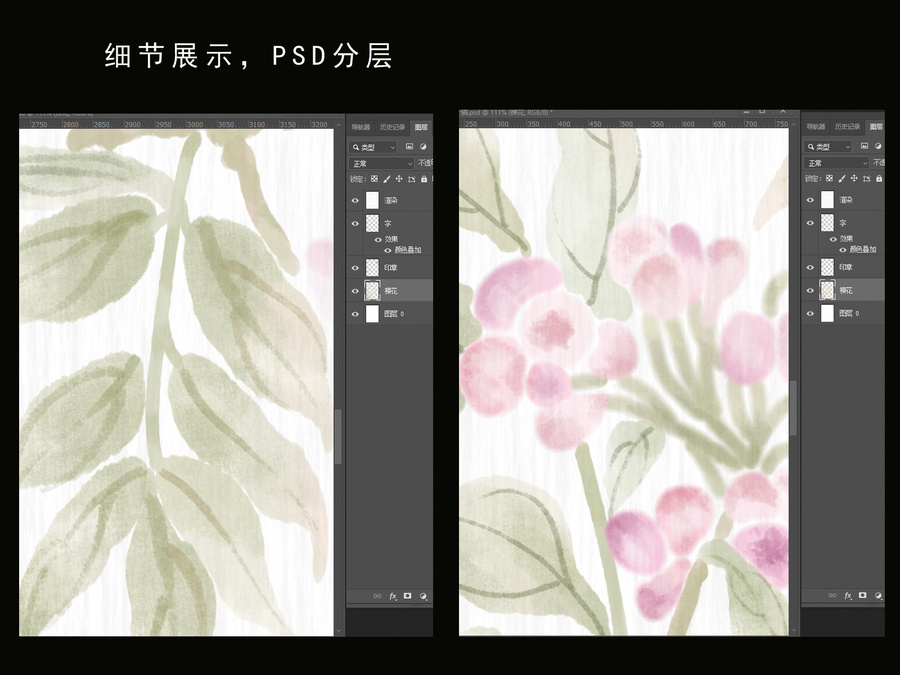Image resolution: width=900 pixels, height=675 pixels.
Task: Click artboard nesting lock icon in right panel
Action: [x=867, y=179]
